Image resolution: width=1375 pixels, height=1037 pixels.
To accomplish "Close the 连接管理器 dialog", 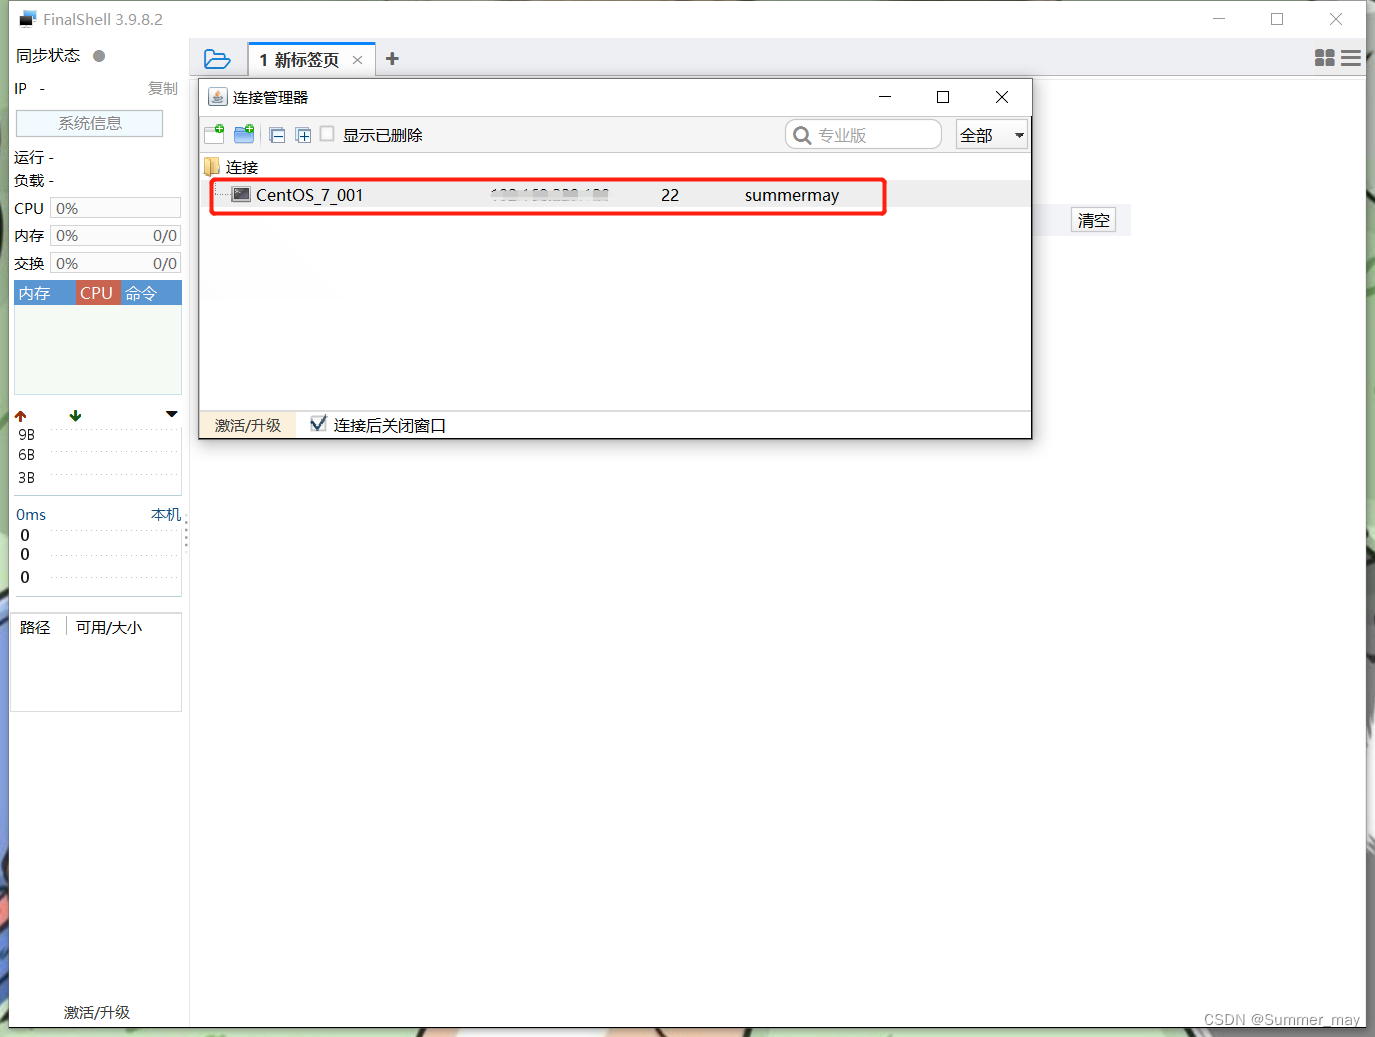I will click(x=1002, y=97).
